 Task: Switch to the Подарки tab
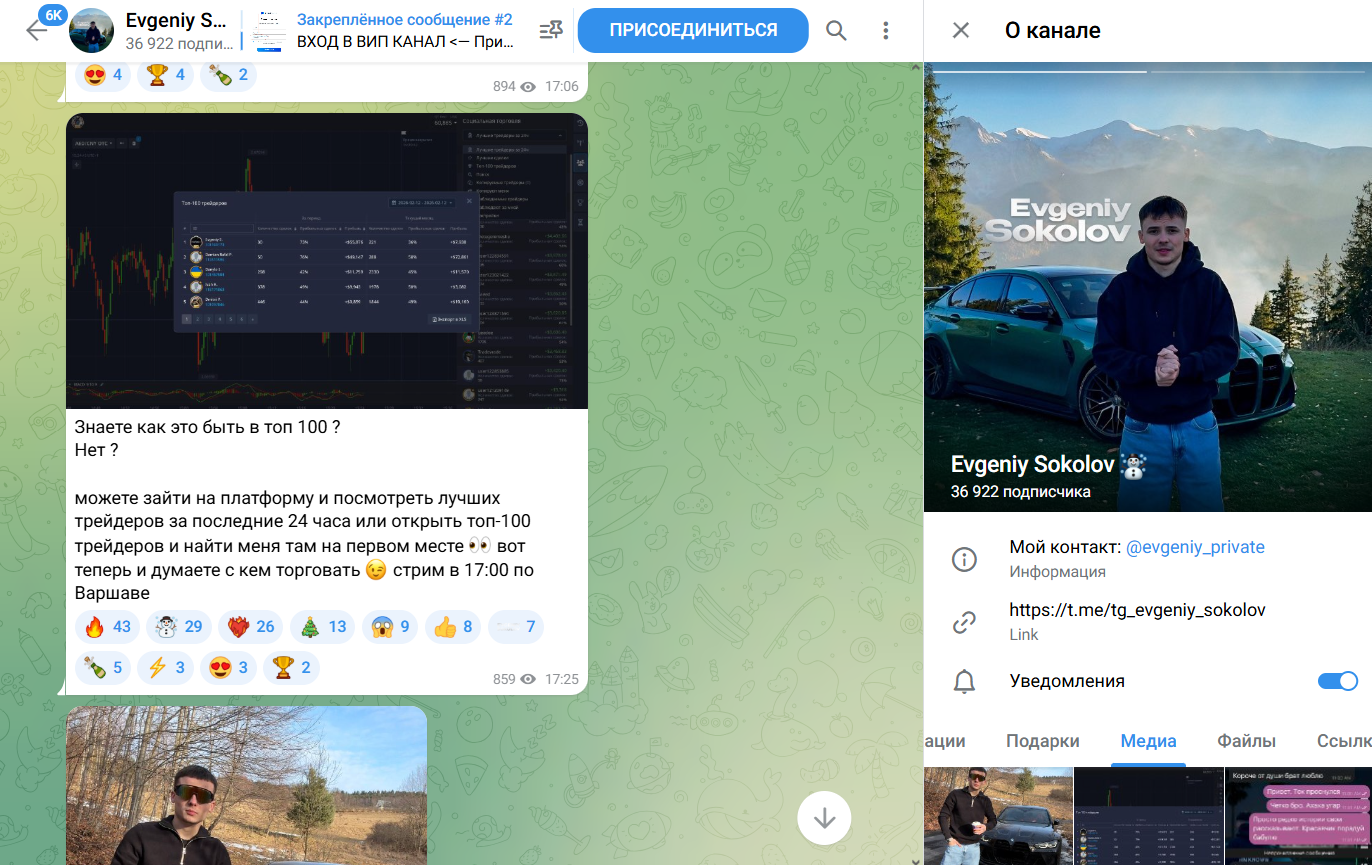[x=1042, y=741]
